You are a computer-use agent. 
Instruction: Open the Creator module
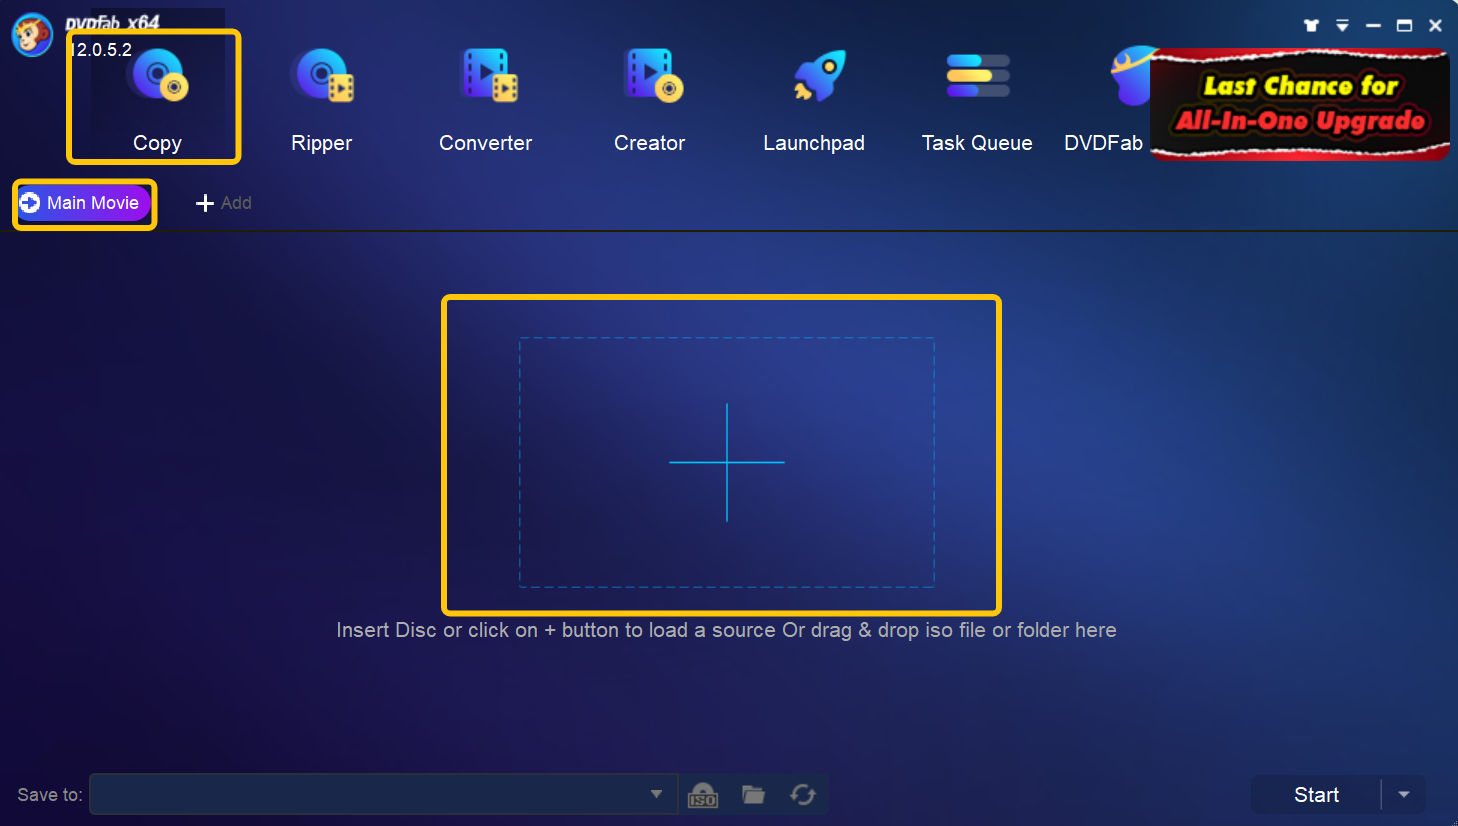[x=650, y=100]
